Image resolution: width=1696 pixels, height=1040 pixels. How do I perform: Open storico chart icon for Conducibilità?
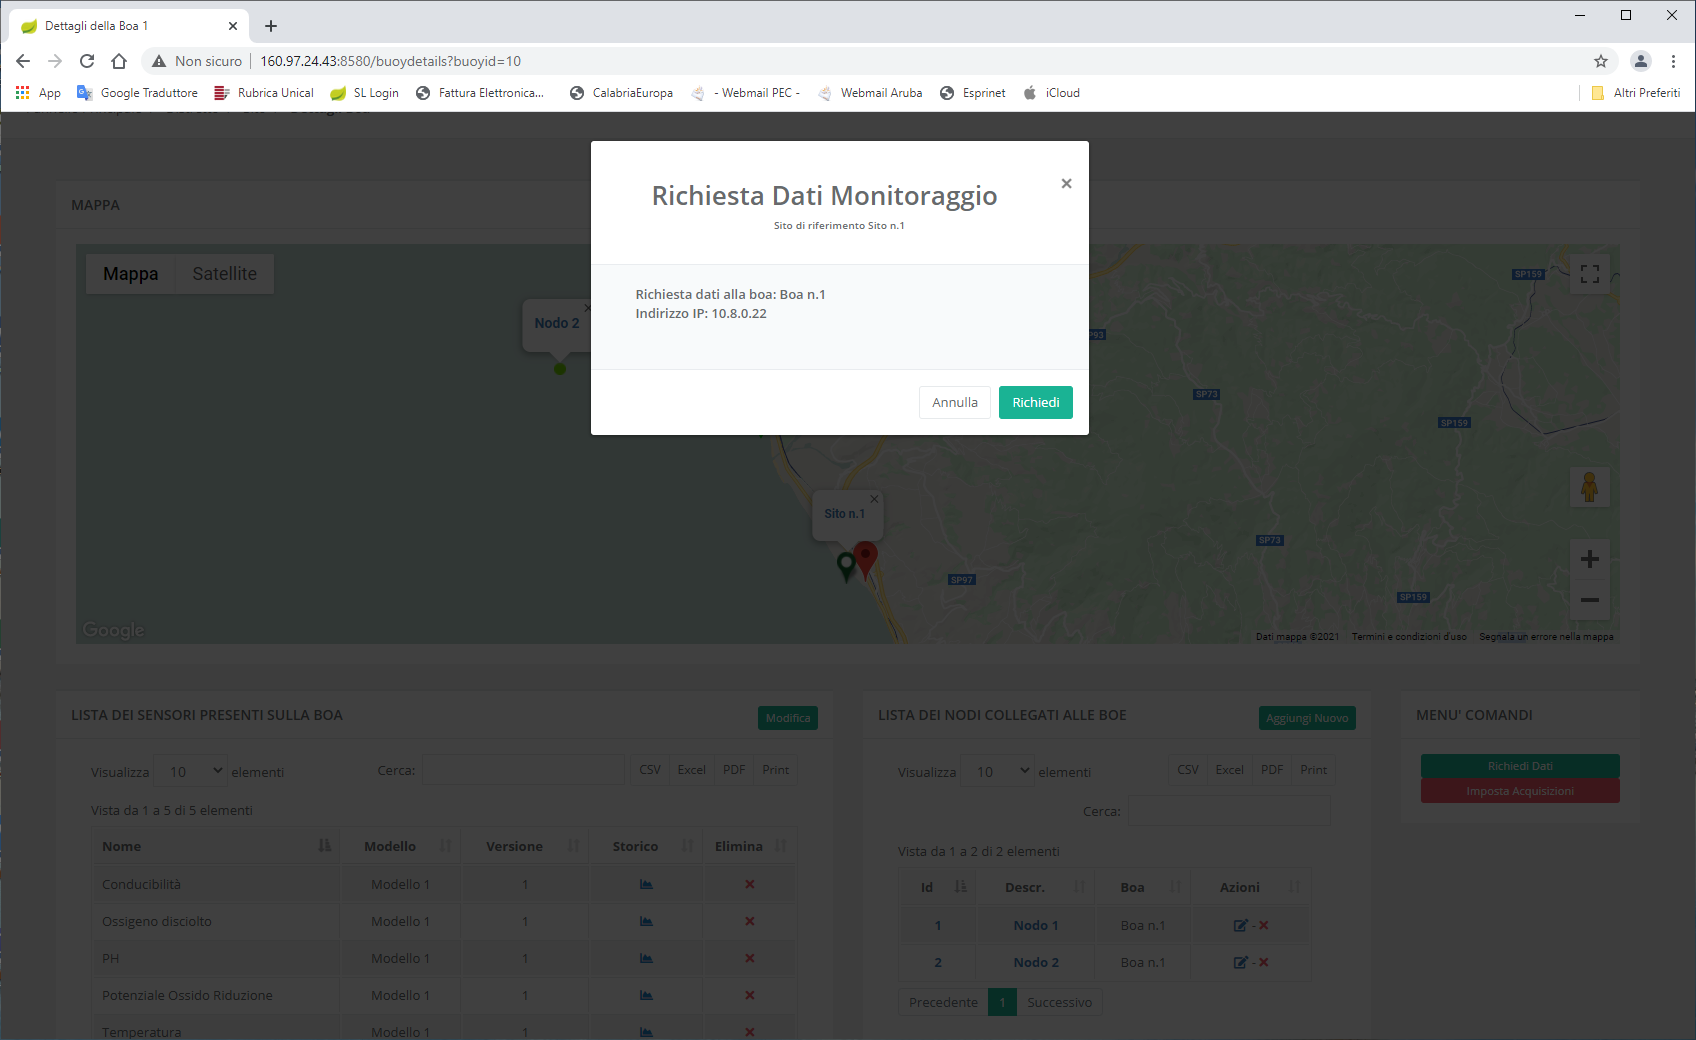click(x=646, y=884)
